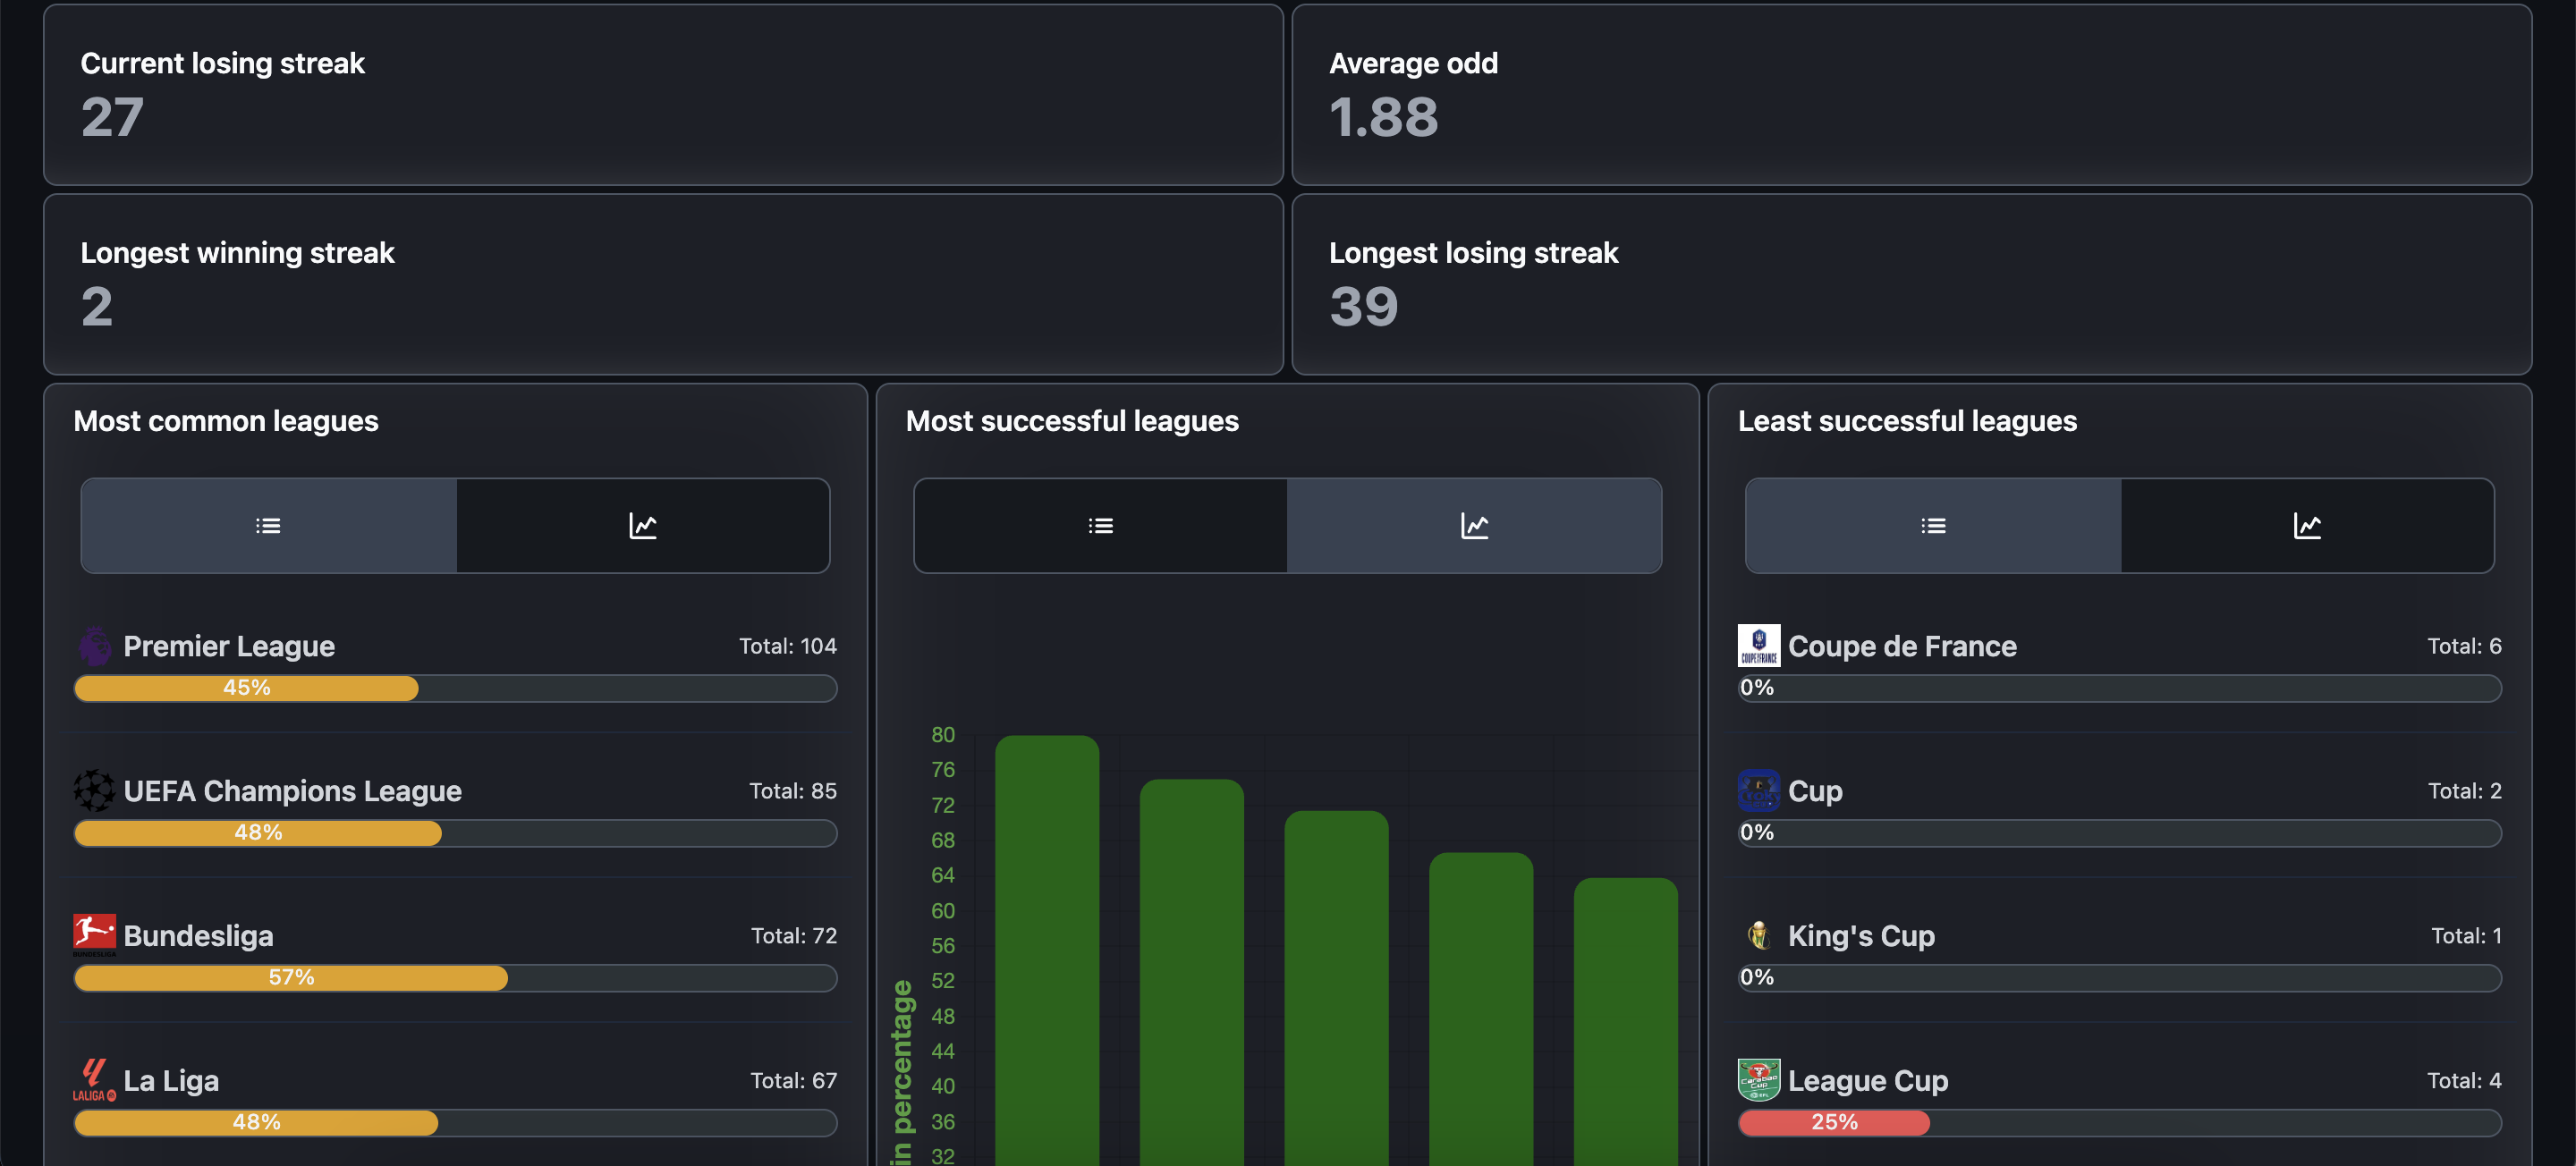Select chart view in Most successful leagues
The image size is (2576, 1166).
[x=1474, y=525]
